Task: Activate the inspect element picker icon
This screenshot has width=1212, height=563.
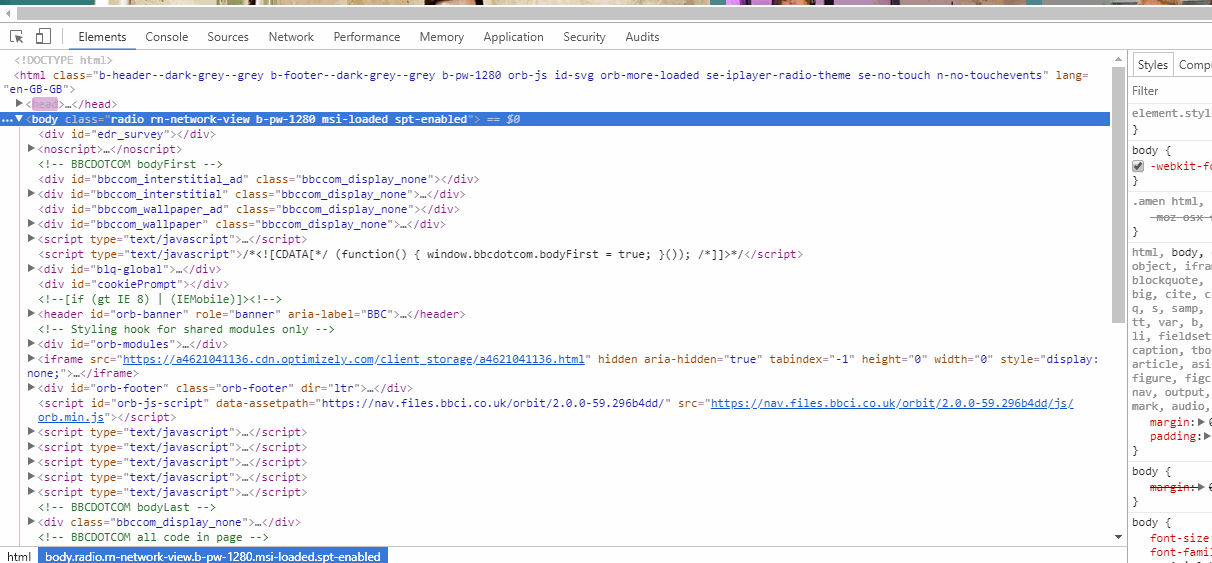Action: (17, 37)
